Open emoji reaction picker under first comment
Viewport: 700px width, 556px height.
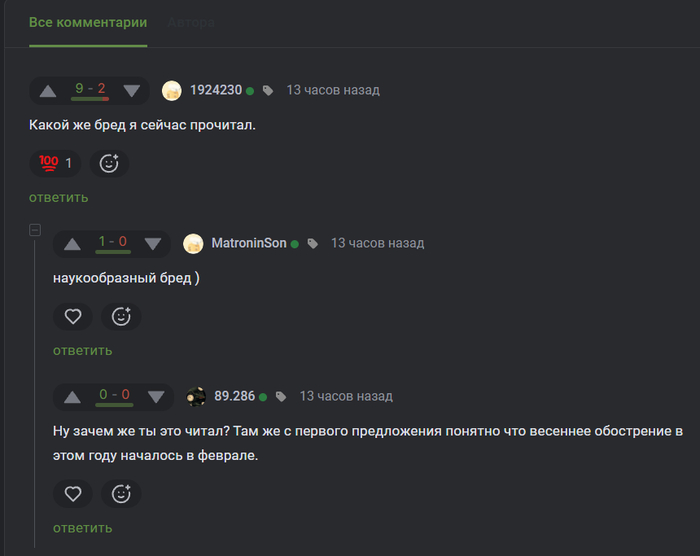[x=109, y=163]
